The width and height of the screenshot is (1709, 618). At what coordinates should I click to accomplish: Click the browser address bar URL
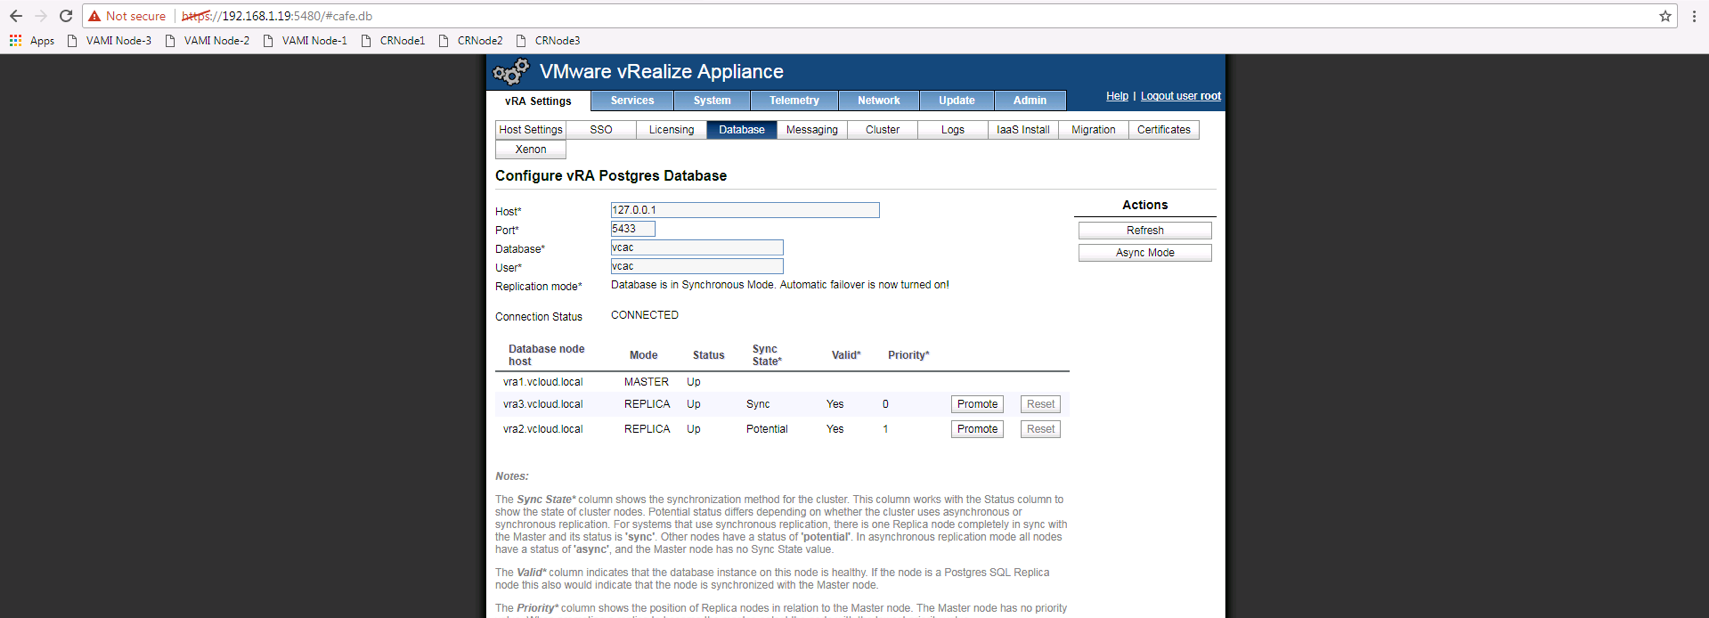[x=277, y=16]
